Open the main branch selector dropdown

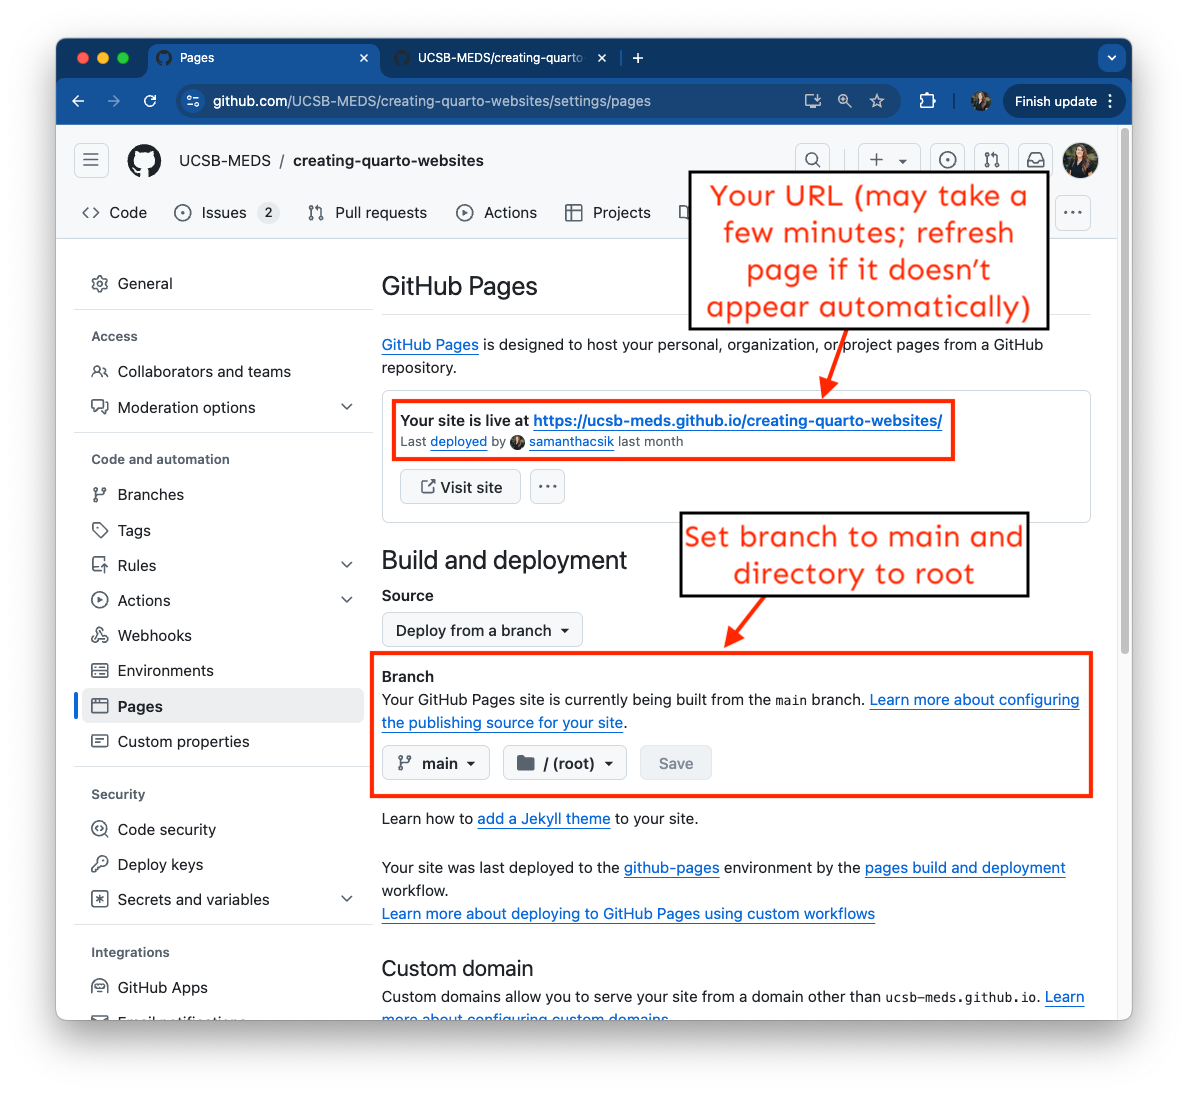coord(436,763)
